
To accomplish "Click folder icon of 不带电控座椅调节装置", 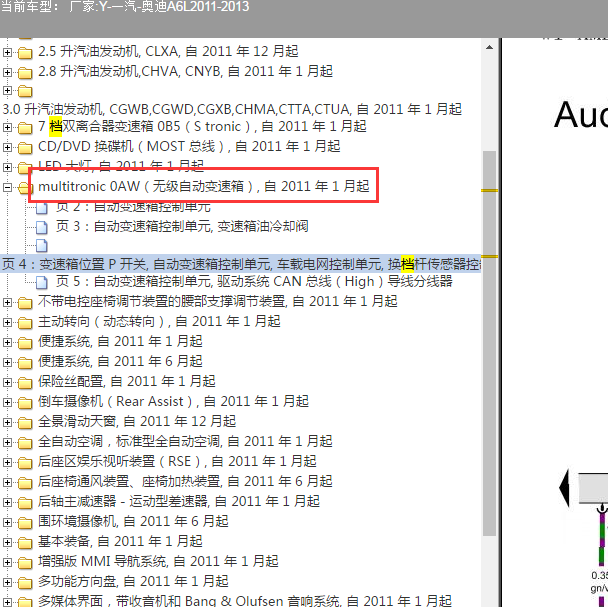I will (x=25, y=303).
